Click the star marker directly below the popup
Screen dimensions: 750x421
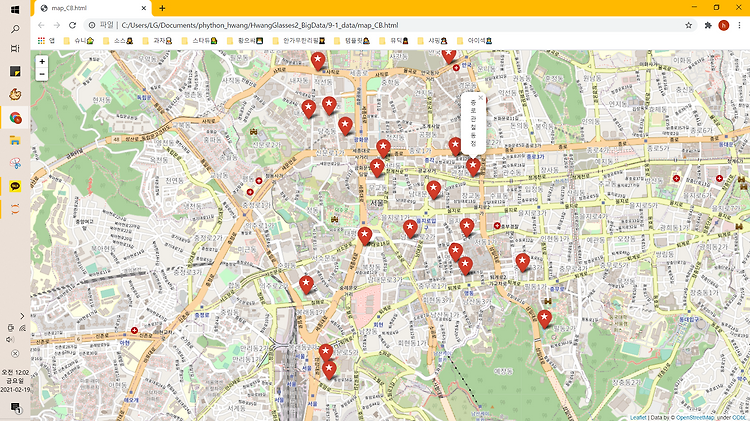[473, 167]
